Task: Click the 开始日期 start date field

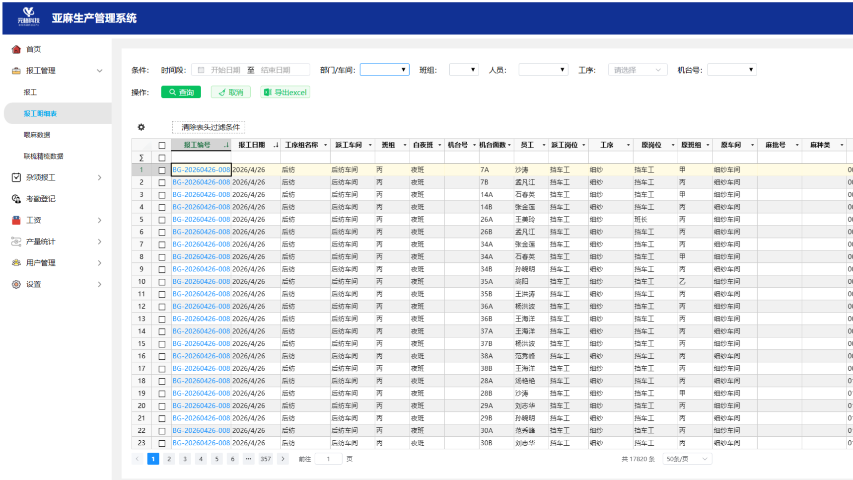Action: pos(224,70)
